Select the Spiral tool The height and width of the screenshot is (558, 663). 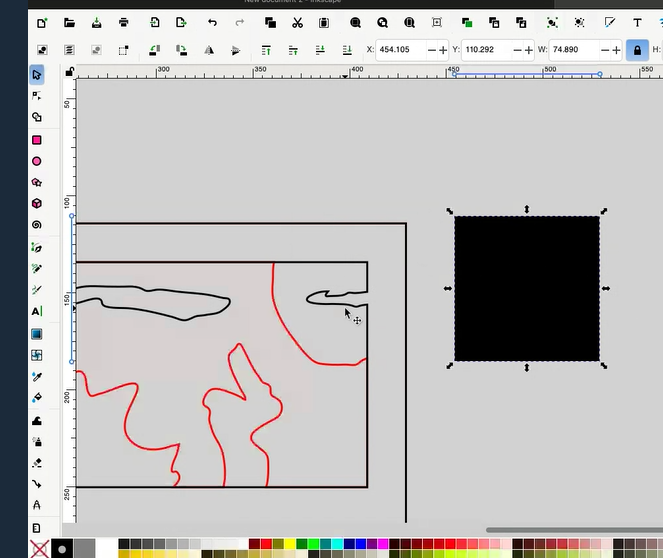click(37, 224)
